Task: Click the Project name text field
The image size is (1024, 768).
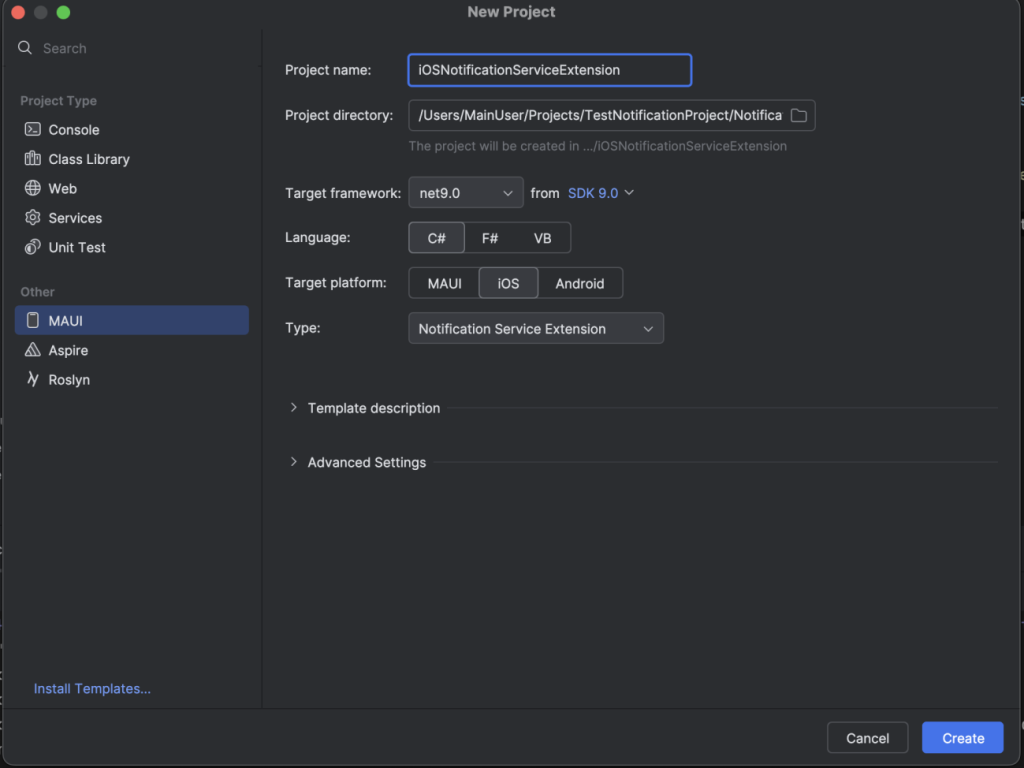Action: 550,70
